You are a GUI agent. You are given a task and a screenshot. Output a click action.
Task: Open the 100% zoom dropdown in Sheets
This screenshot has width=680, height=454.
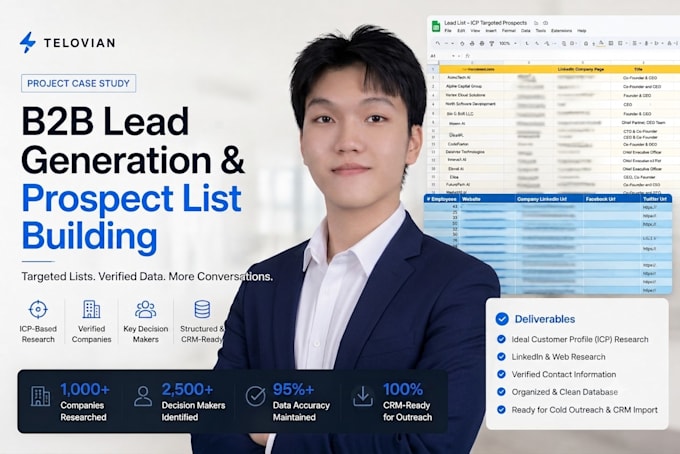(x=508, y=43)
